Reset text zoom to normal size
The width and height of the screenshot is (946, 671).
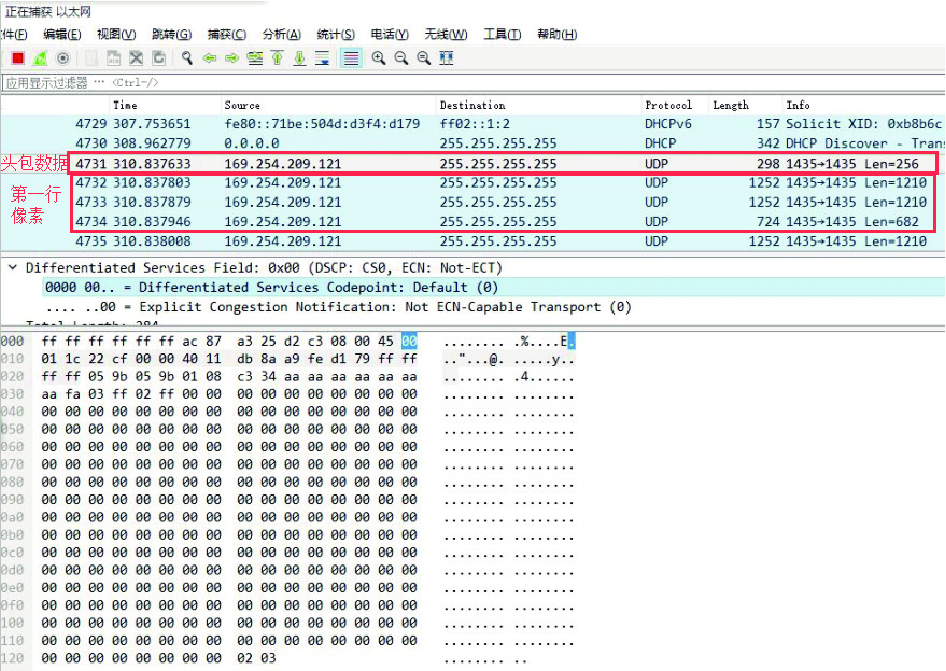[424, 59]
